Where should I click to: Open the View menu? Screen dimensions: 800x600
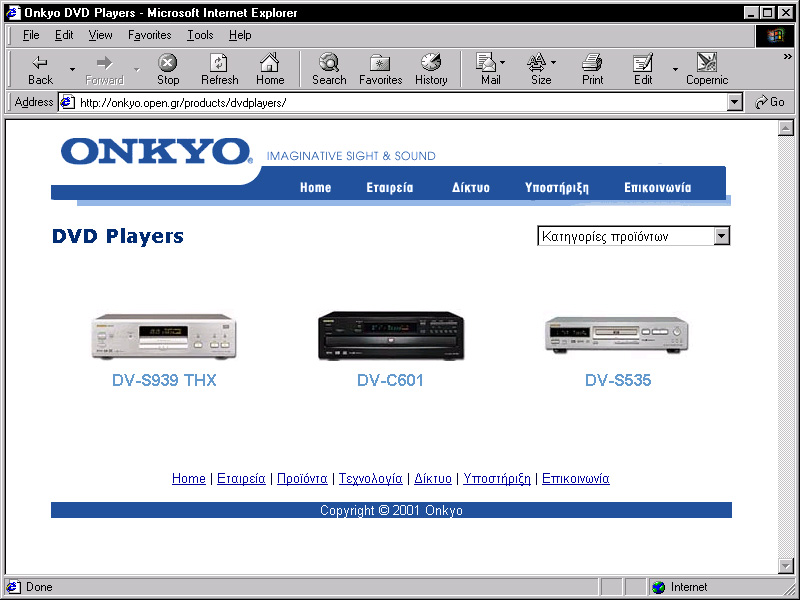click(x=100, y=35)
